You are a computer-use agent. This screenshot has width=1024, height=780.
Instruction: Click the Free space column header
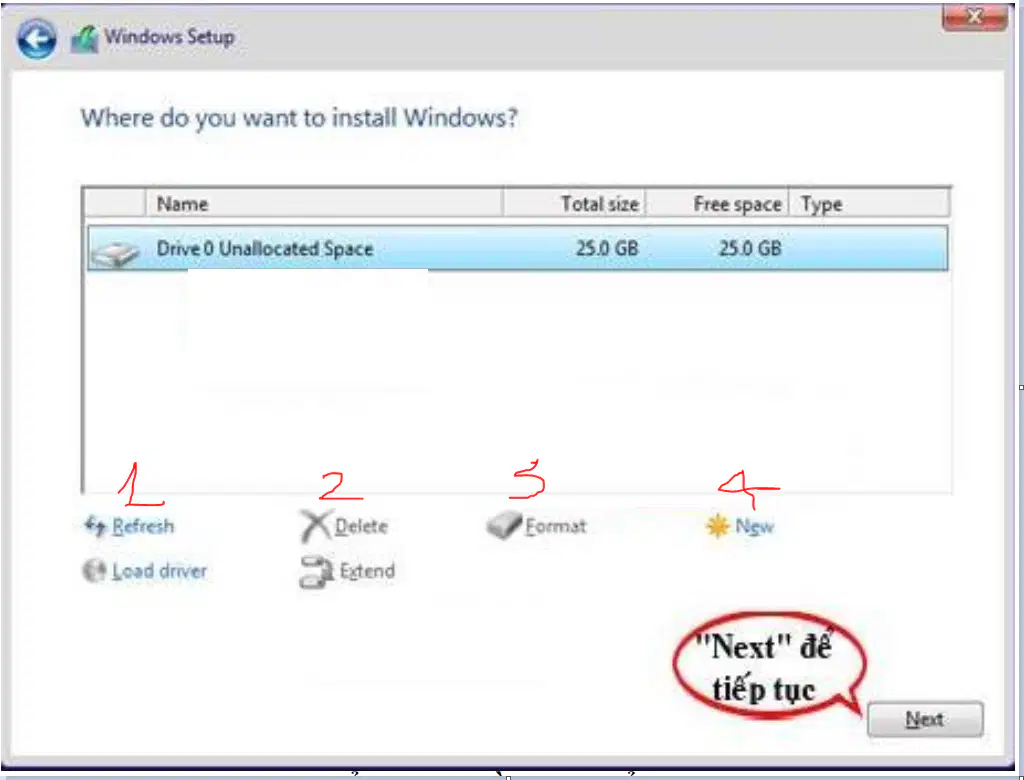click(x=717, y=204)
